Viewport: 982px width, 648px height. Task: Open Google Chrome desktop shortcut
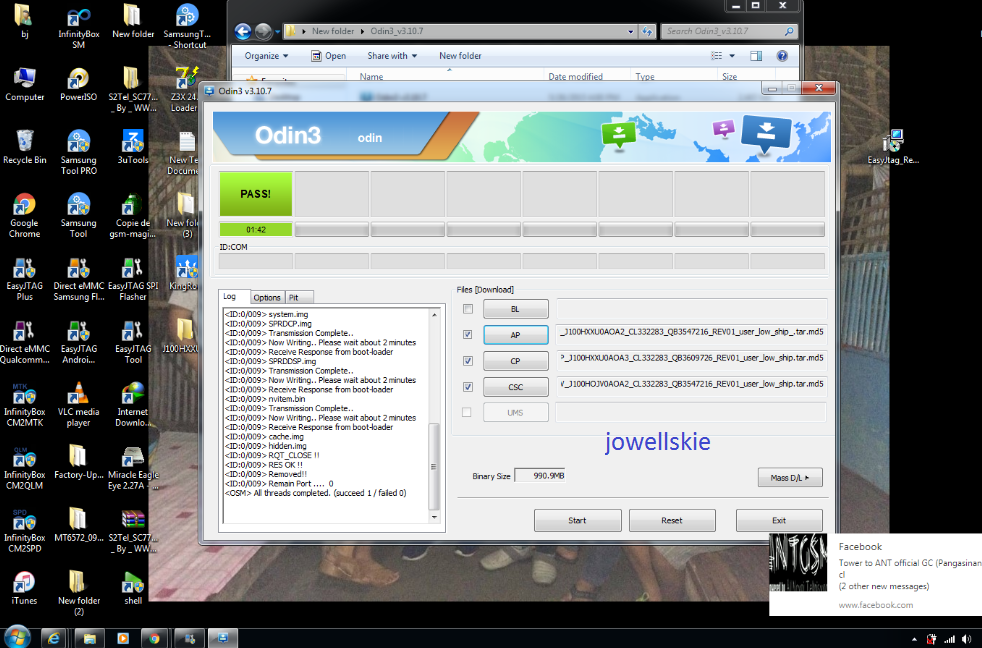coord(24,215)
